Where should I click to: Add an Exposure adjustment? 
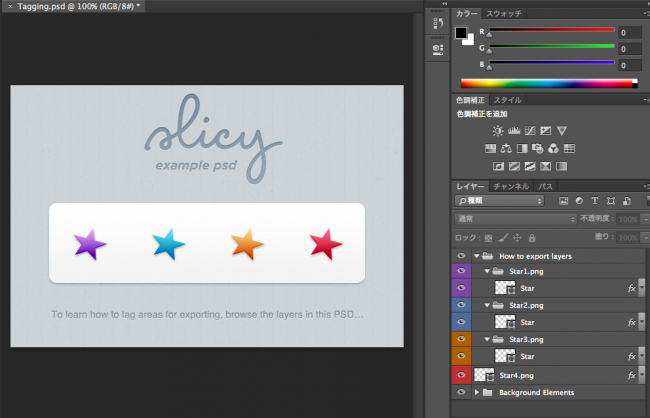tap(546, 131)
